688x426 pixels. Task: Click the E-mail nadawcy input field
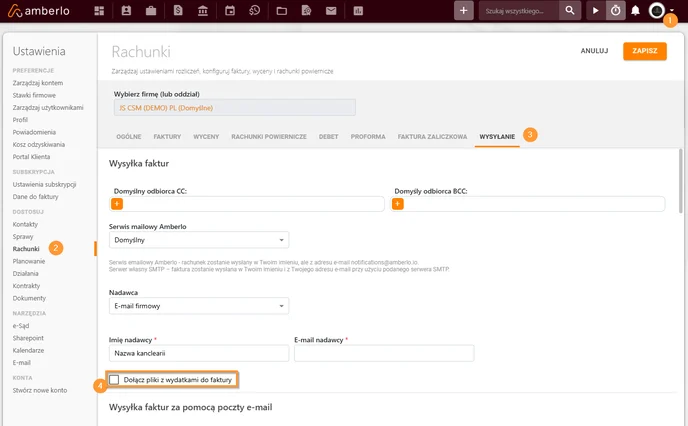[384, 353]
